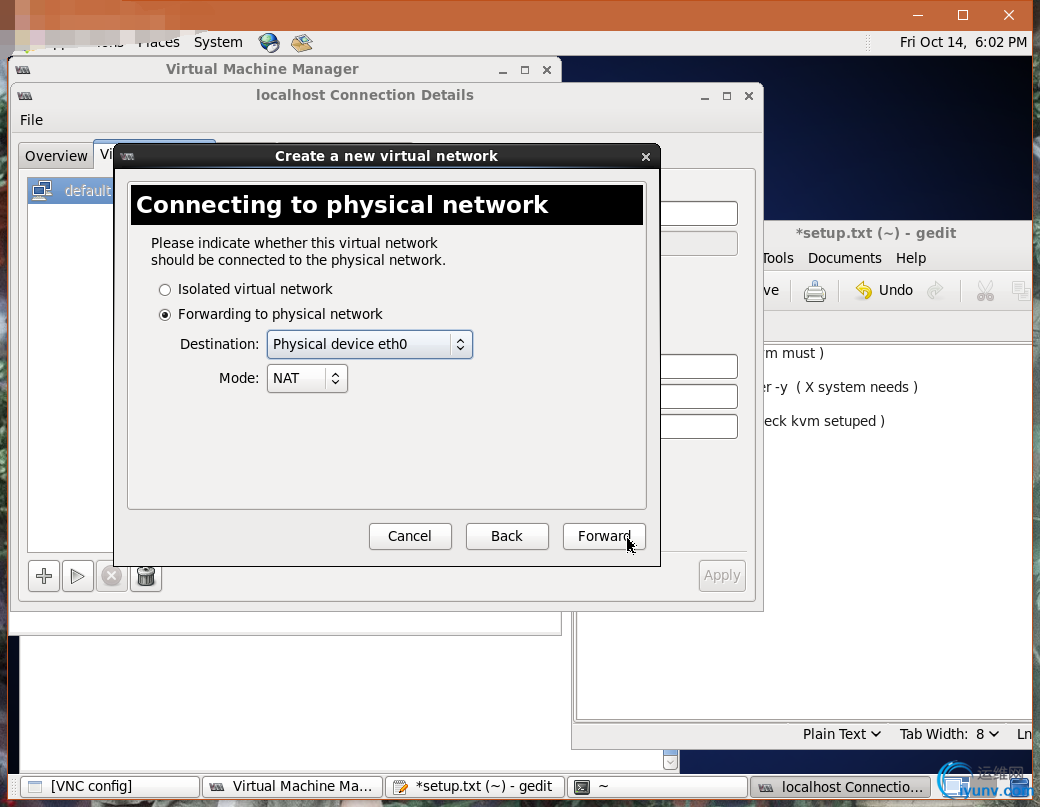
Task: Click the Connection Details window title icon
Action: [25, 95]
